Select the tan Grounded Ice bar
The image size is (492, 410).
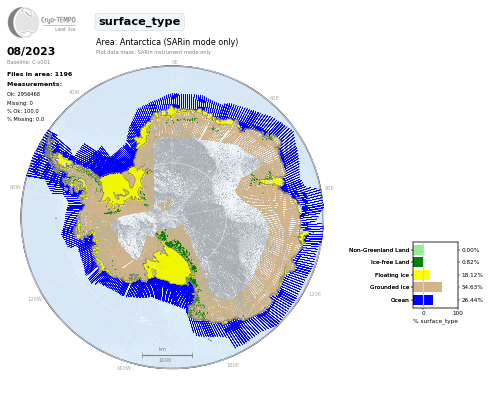[x=428, y=287]
